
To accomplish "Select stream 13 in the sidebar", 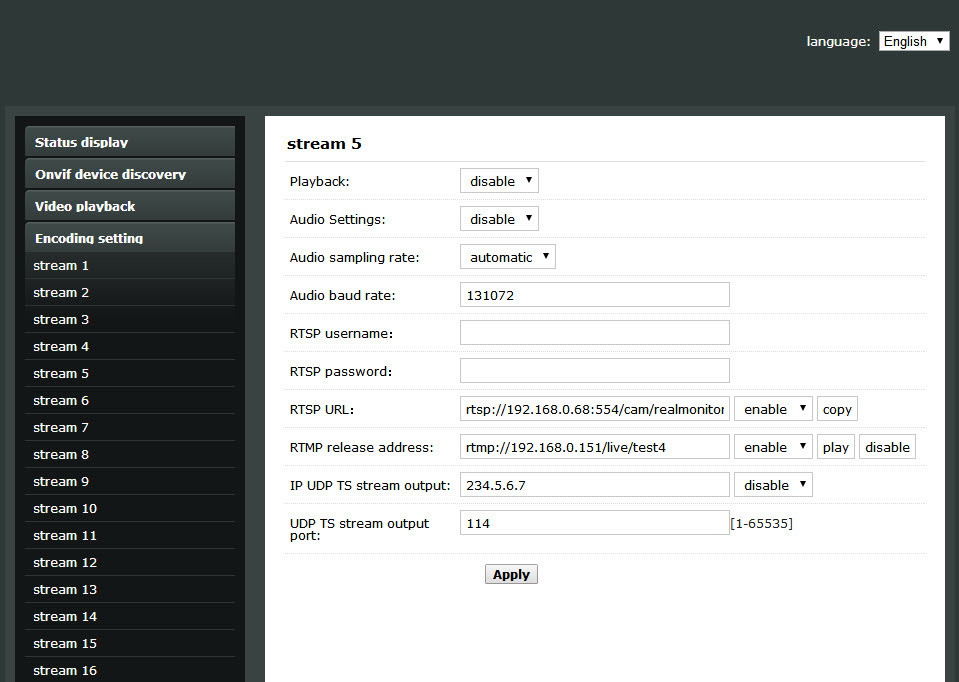I will 130,588.
